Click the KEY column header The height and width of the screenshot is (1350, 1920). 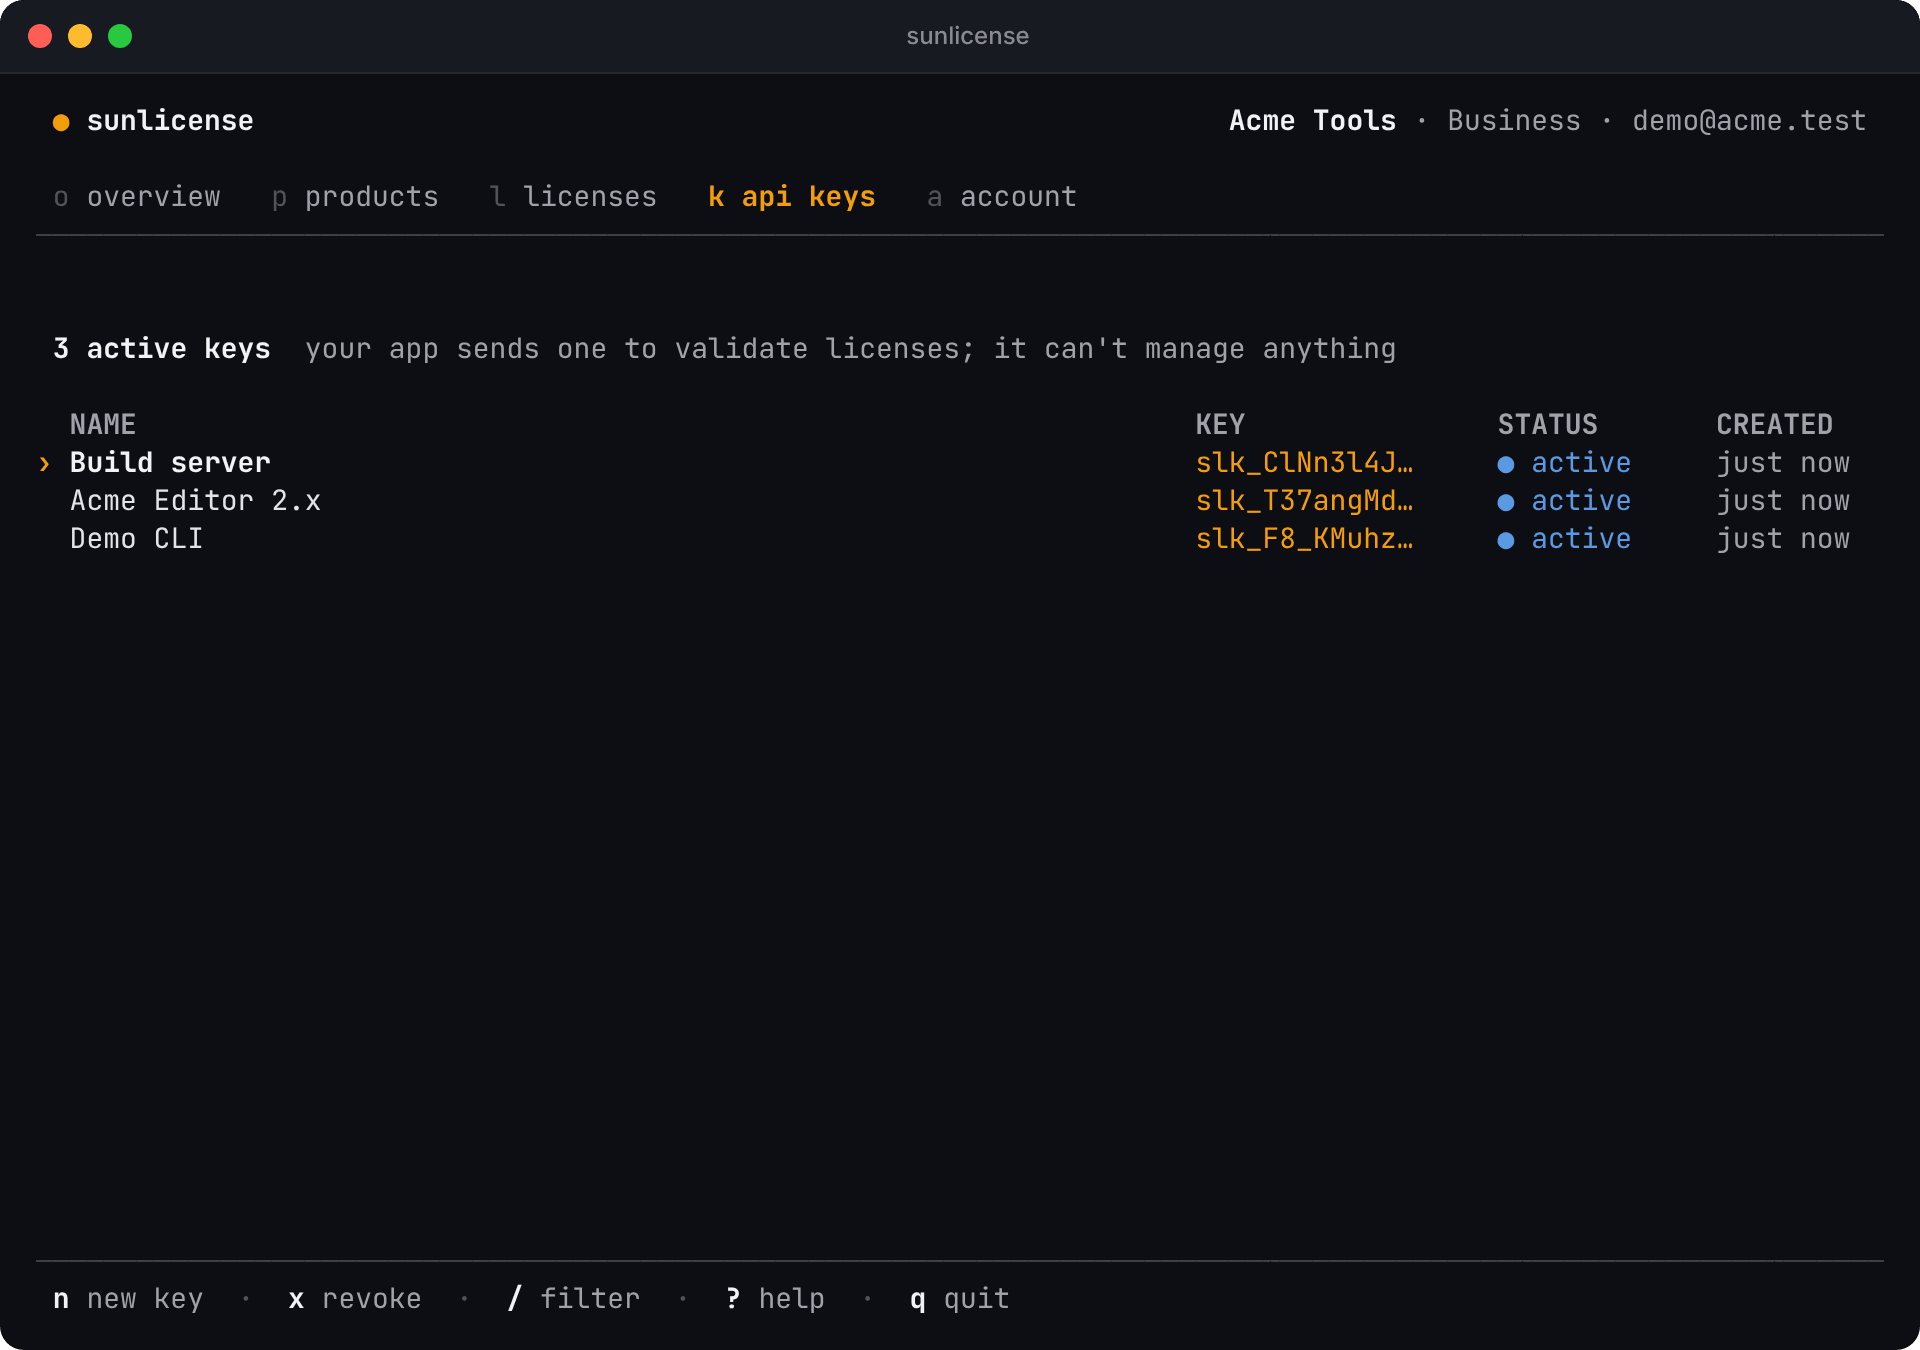tap(1220, 425)
